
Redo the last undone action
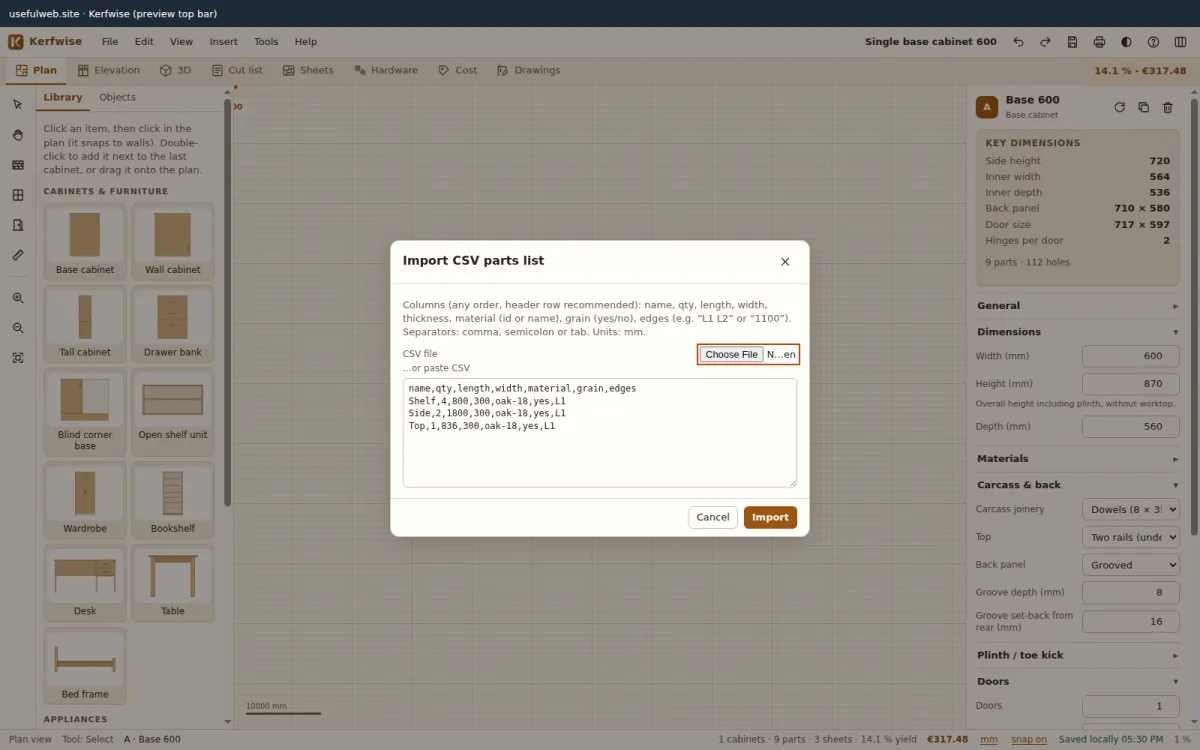pyautogui.click(x=1045, y=42)
